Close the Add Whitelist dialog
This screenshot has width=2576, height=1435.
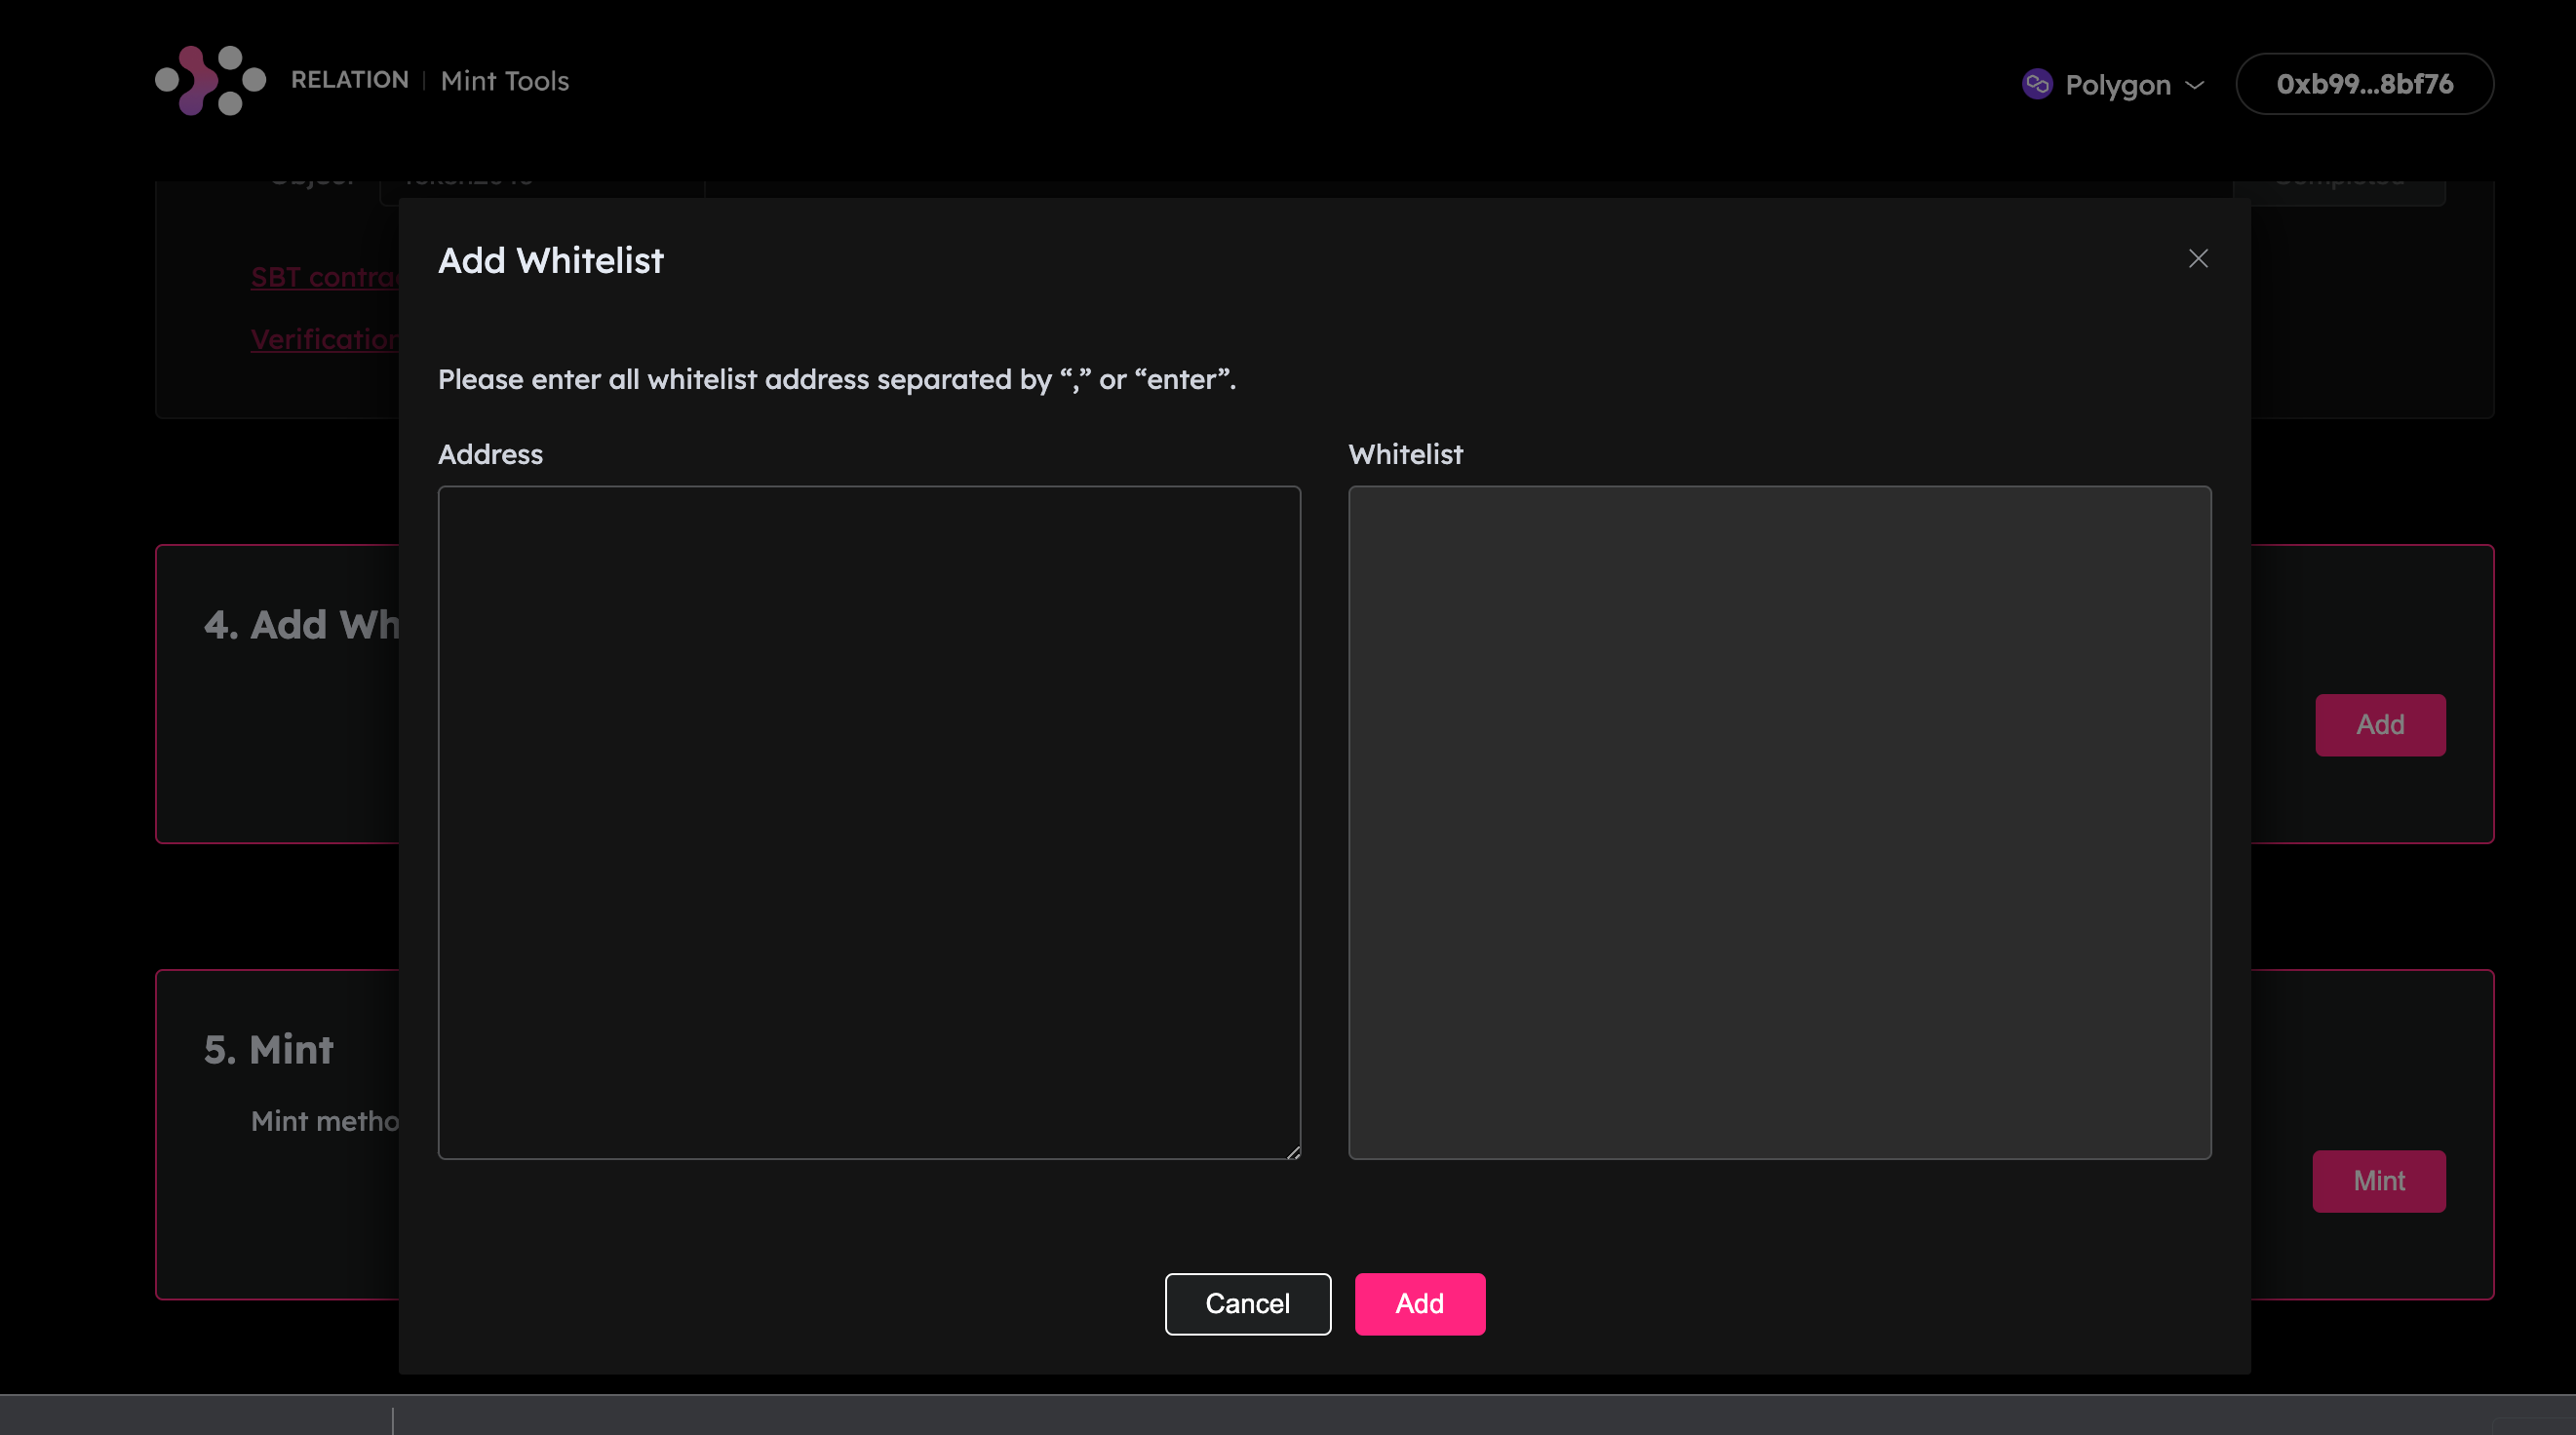[2197, 259]
